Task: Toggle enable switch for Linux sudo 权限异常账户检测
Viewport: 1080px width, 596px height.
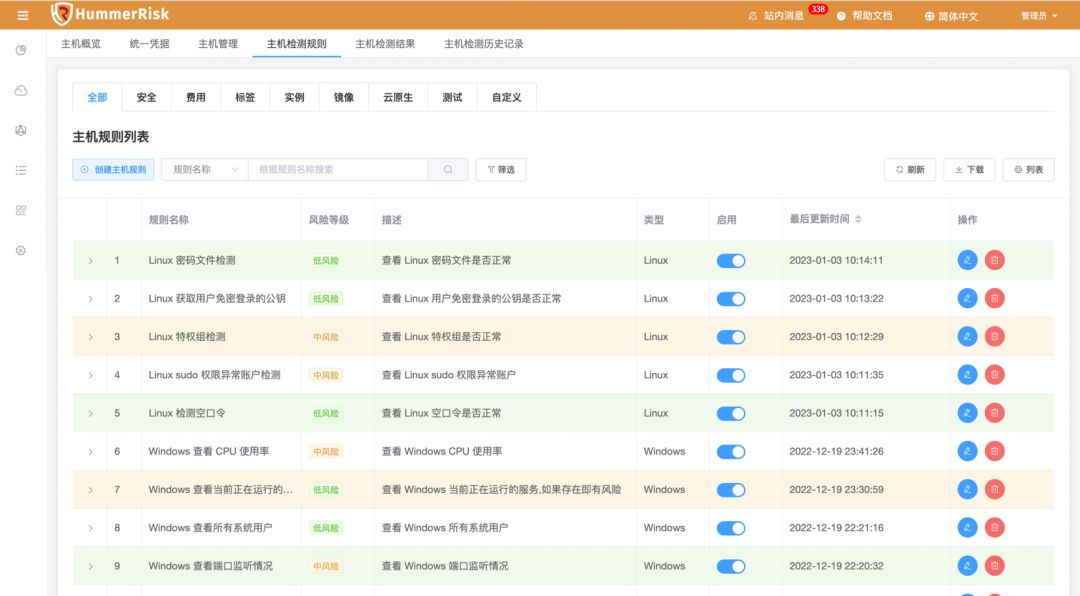Action: 731,376
